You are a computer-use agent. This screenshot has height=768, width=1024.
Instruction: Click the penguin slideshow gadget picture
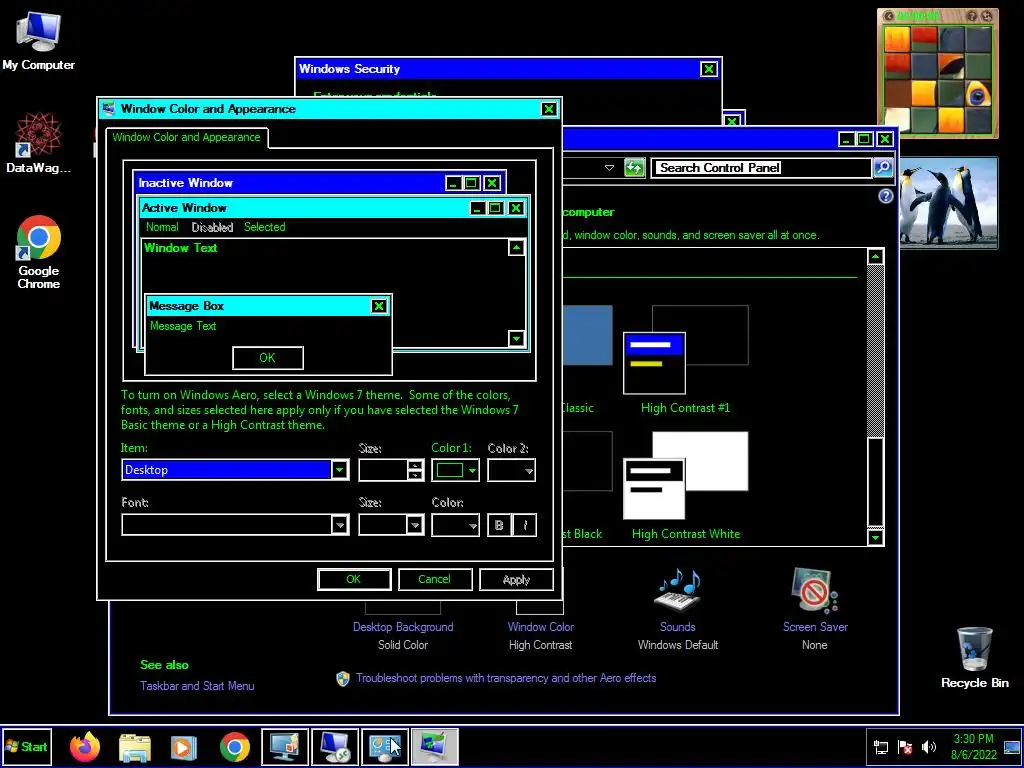948,202
